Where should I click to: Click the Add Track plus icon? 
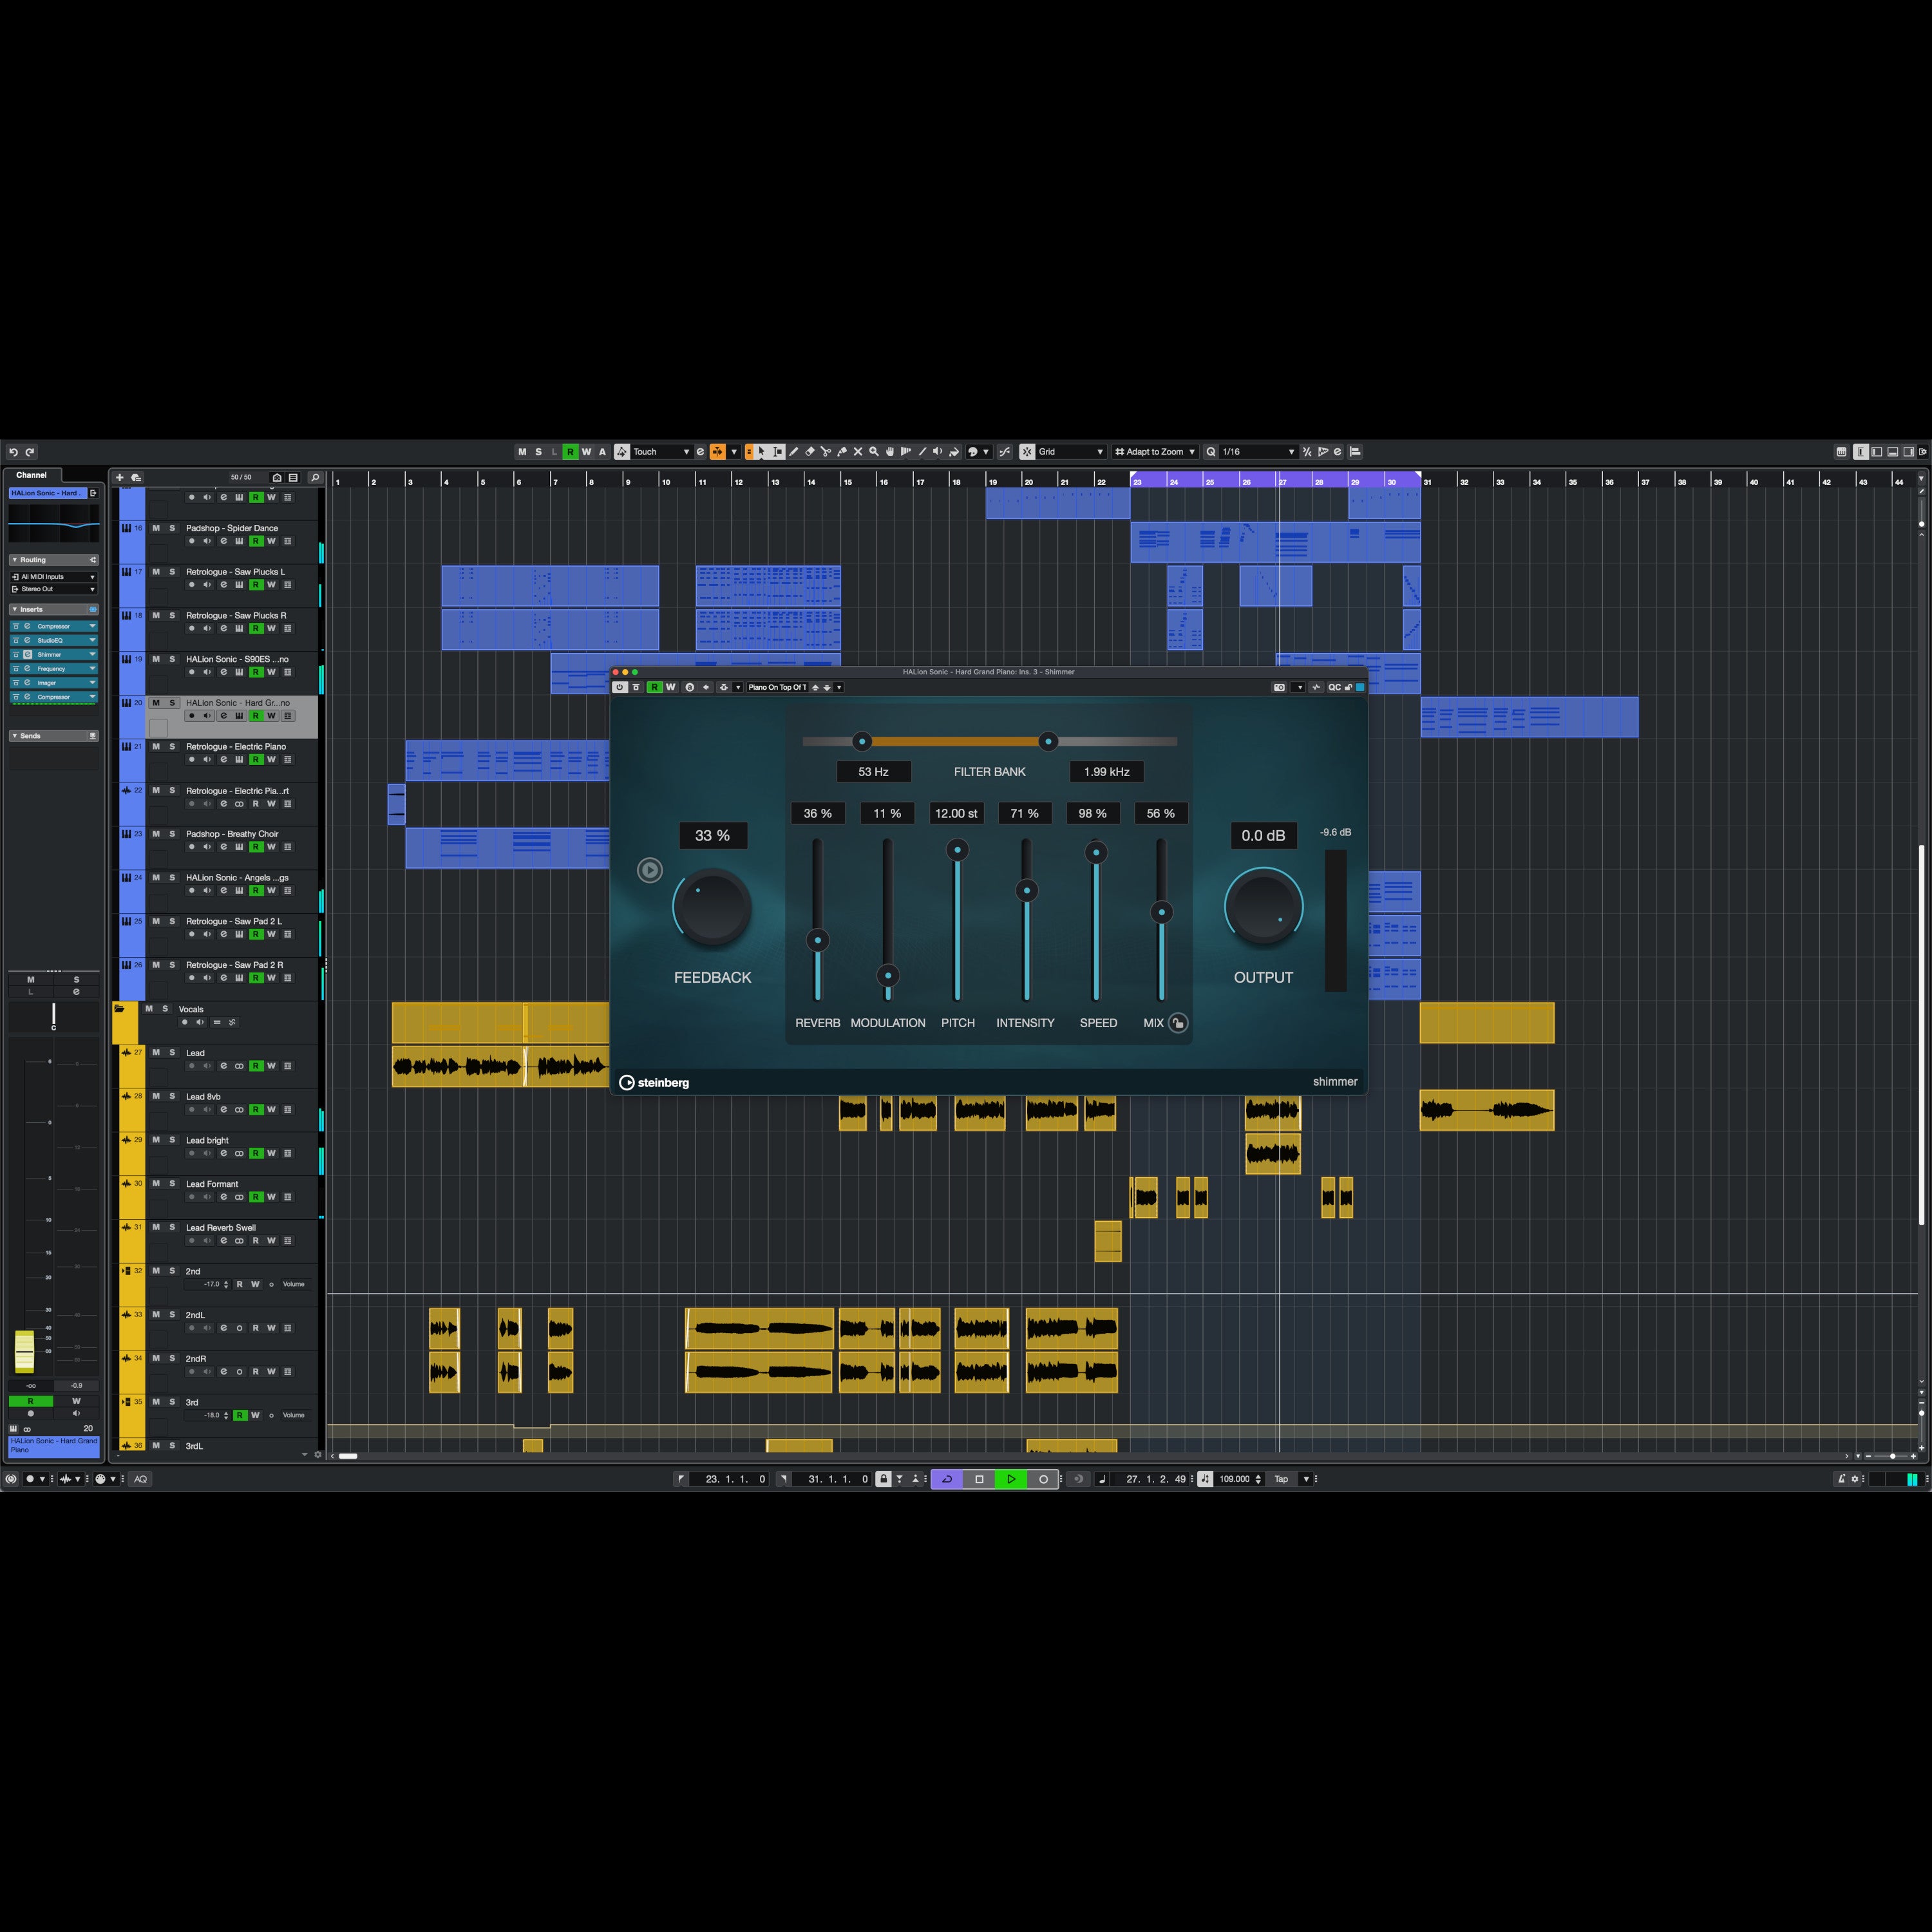click(120, 478)
